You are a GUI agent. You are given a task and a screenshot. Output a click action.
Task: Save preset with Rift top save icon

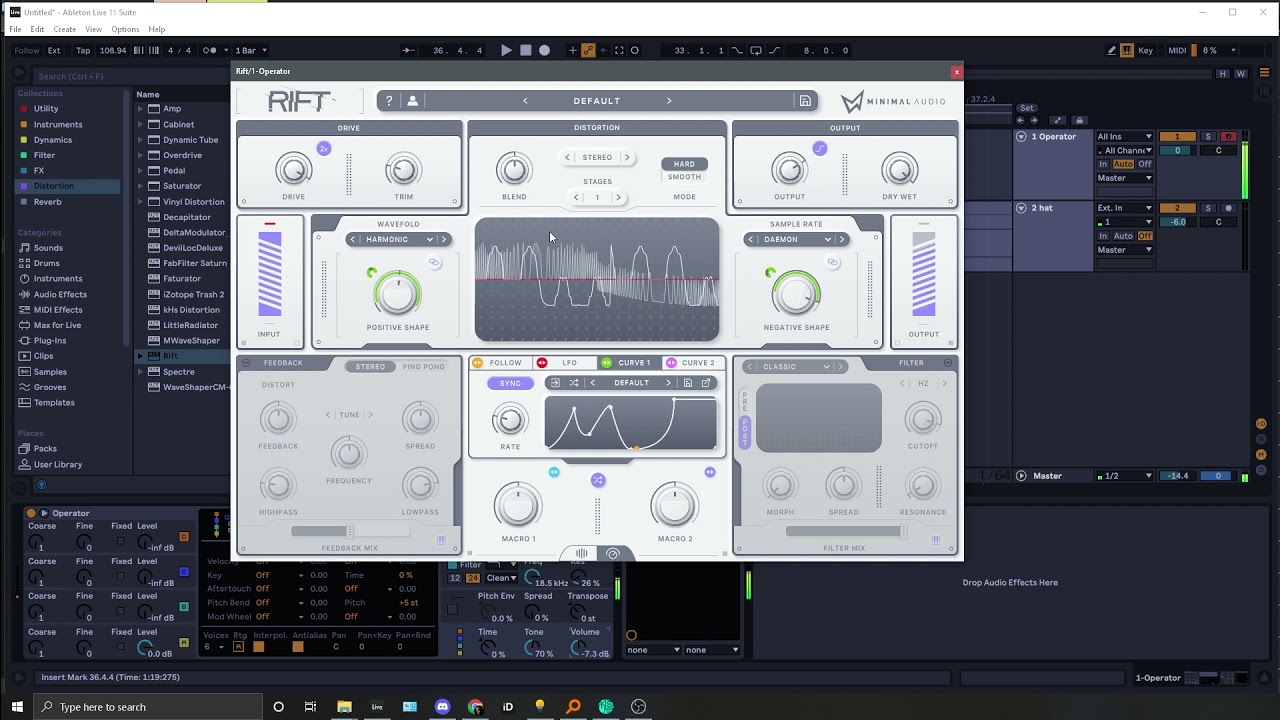805,101
